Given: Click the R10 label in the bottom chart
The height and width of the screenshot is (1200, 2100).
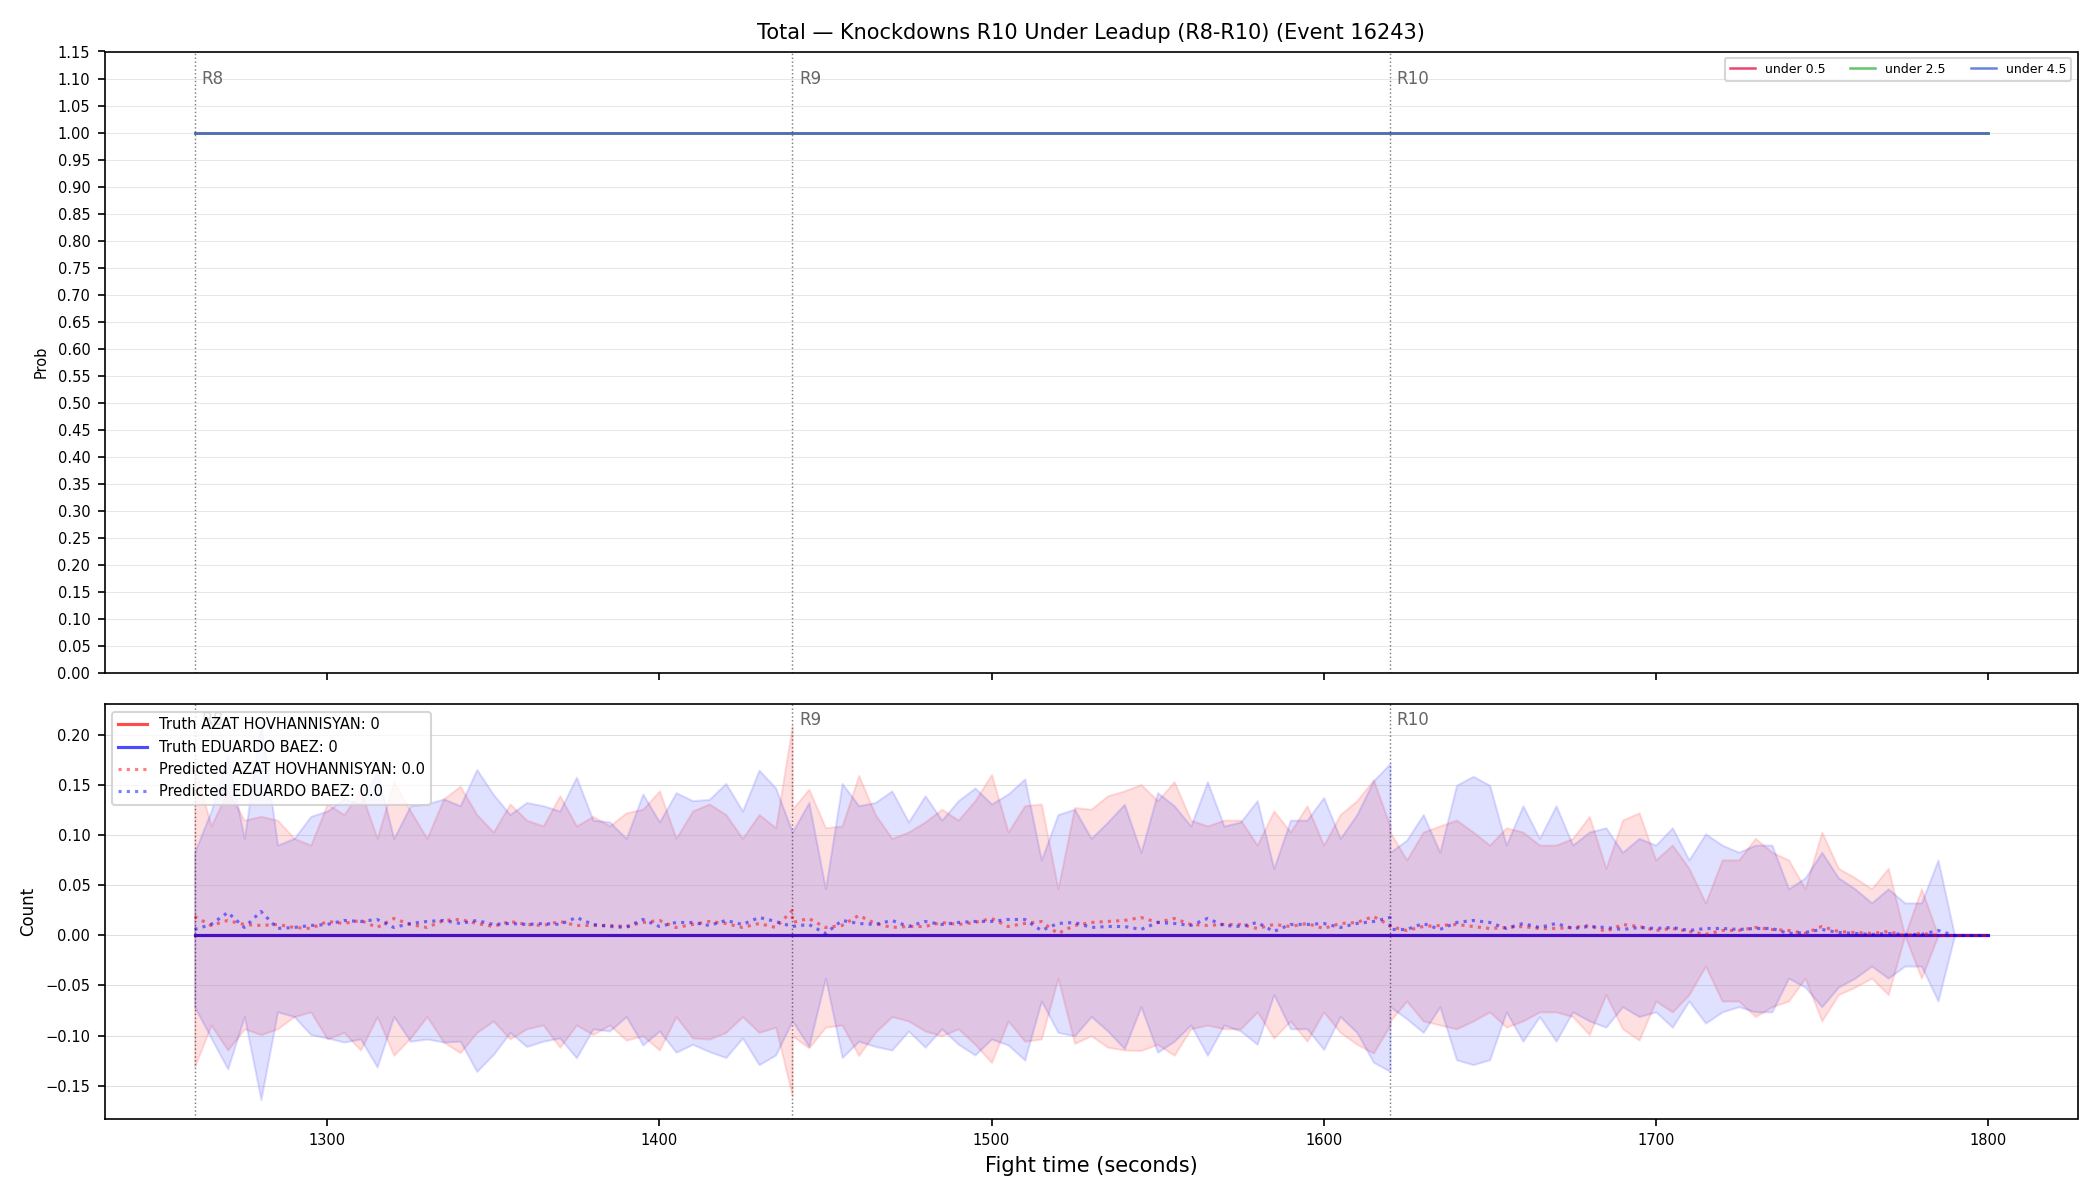Looking at the screenshot, I should pyautogui.click(x=1412, y=719).
